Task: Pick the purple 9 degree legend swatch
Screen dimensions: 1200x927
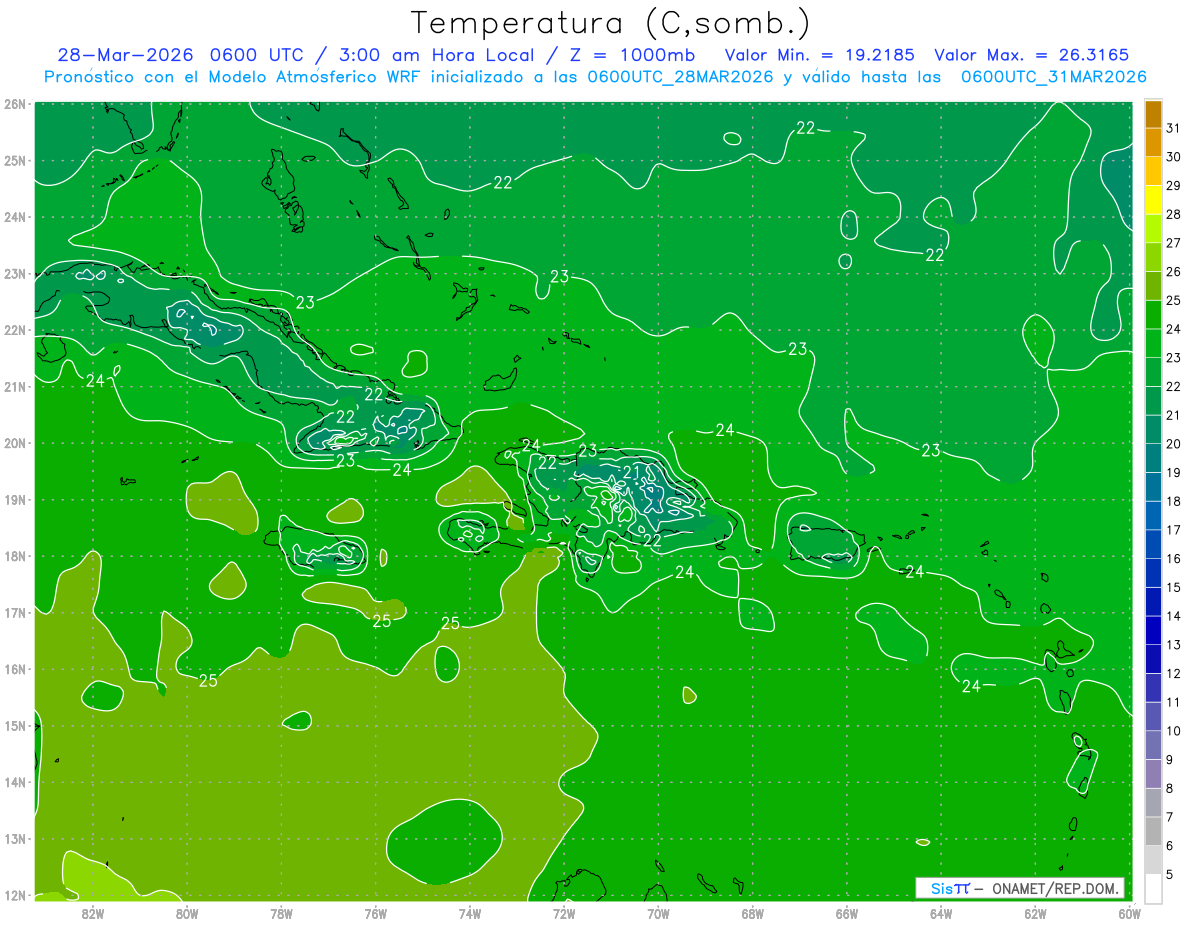Action: [1153, 774]
